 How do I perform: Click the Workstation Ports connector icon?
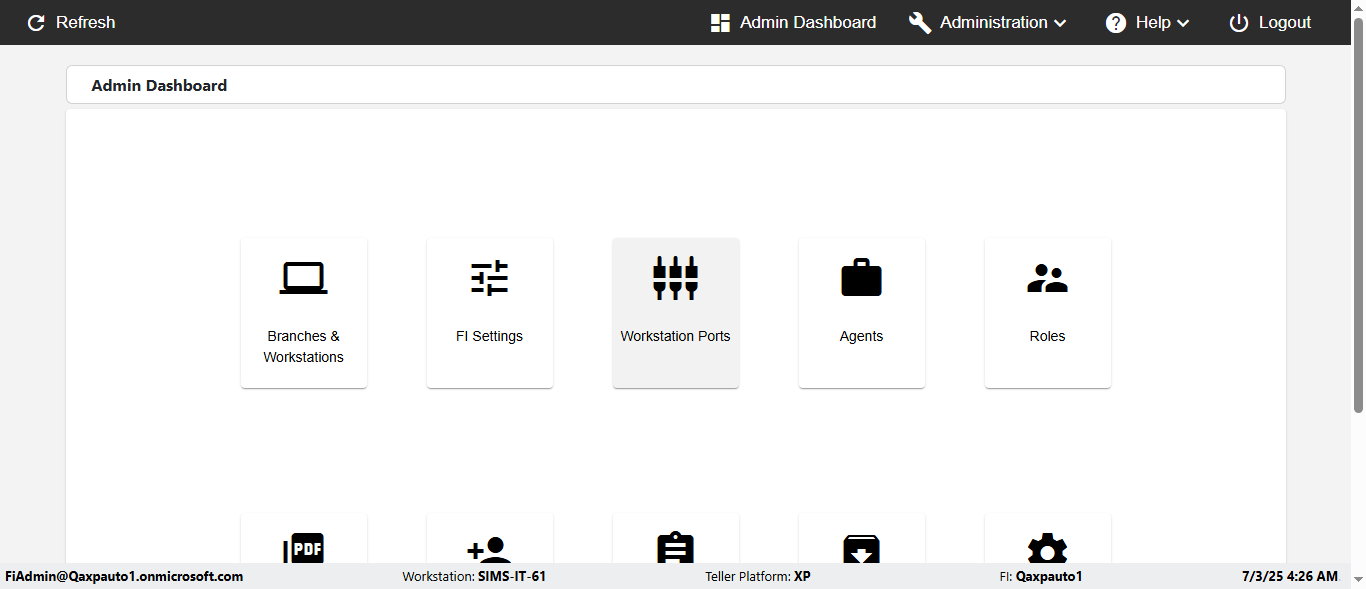point(676,278)
